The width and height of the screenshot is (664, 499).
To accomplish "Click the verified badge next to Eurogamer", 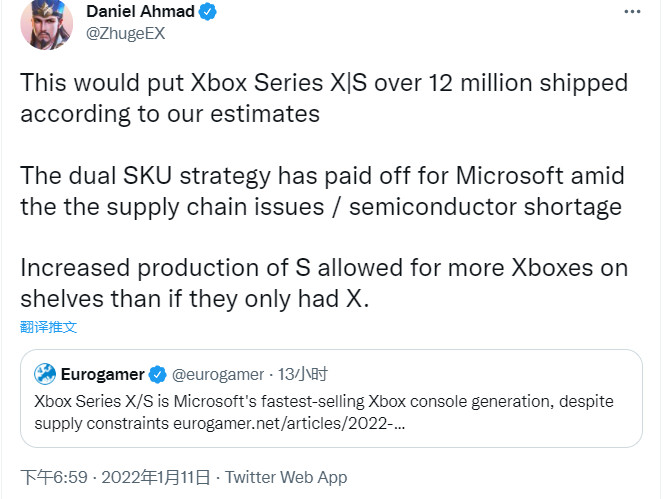I will (x=157, y=375).
